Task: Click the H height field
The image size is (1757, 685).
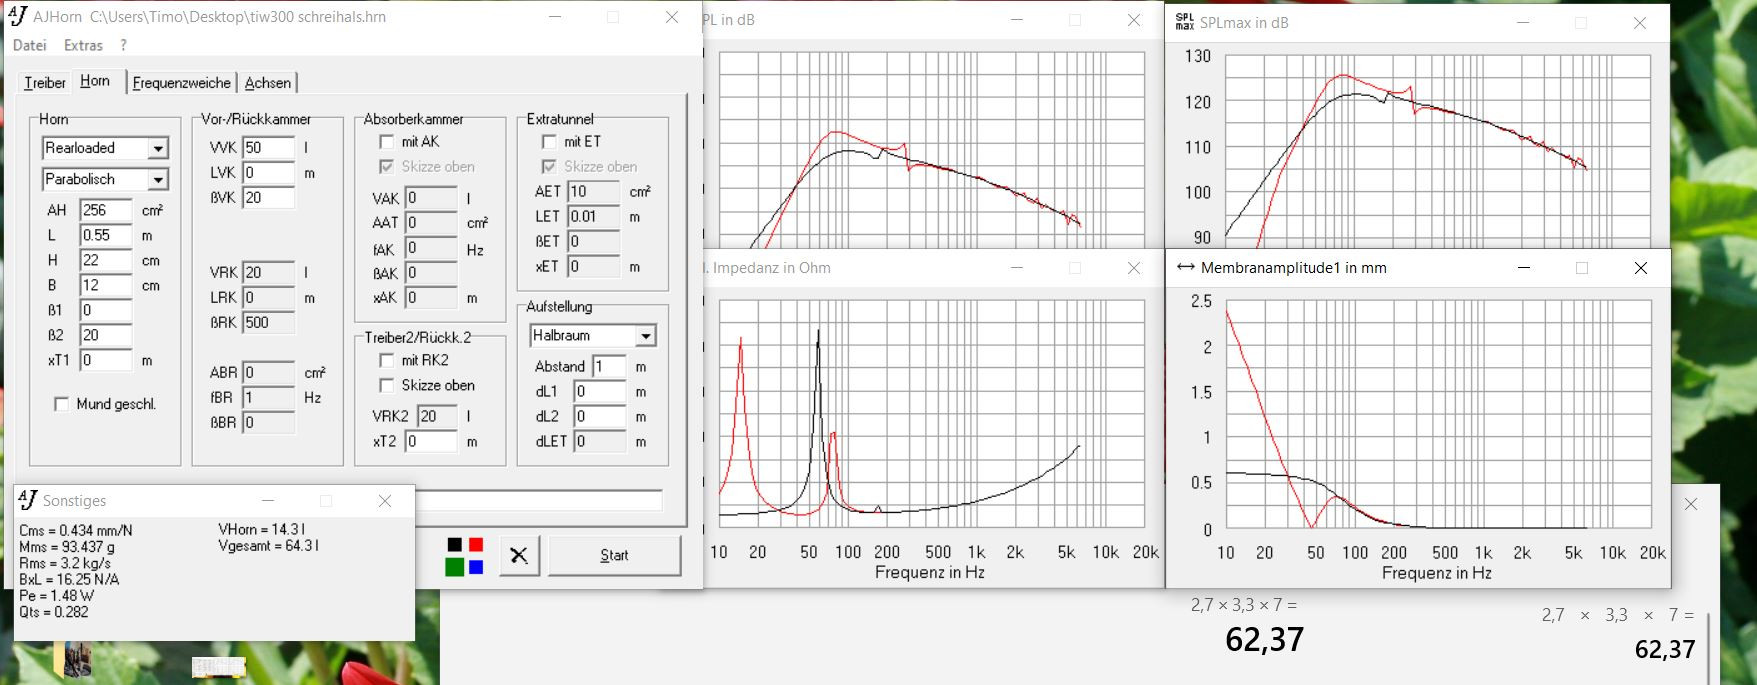Action: [106, 260]
